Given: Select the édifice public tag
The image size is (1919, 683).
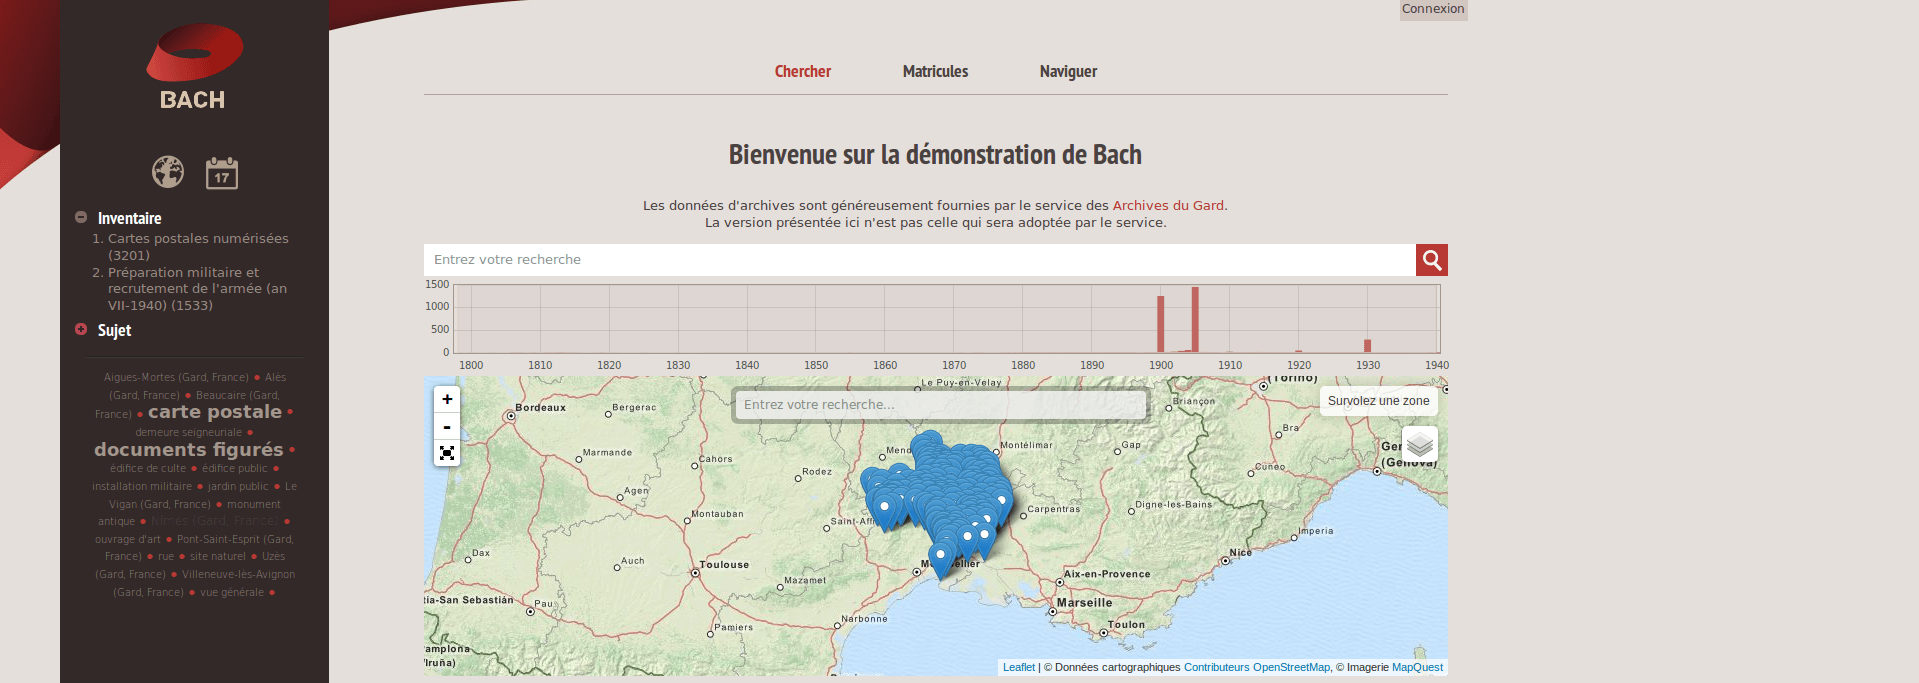Looking at the screenshot, I should (235, 469).
